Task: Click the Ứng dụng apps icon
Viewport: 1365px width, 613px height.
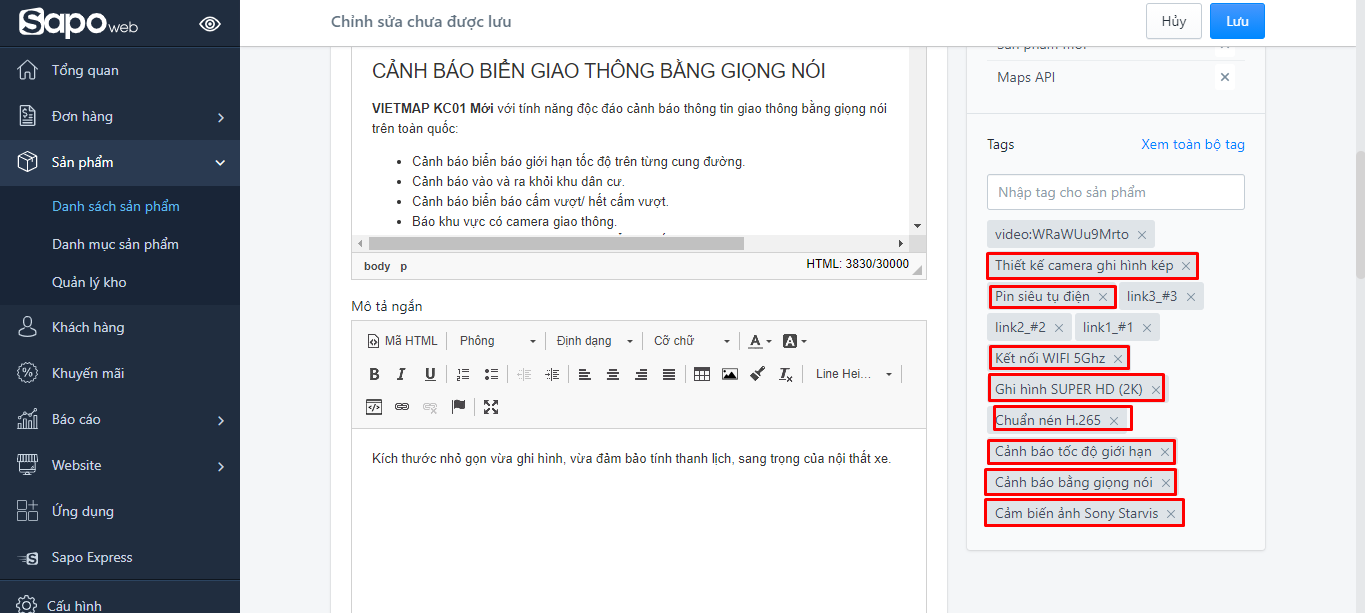Action: tap(28, 511)
